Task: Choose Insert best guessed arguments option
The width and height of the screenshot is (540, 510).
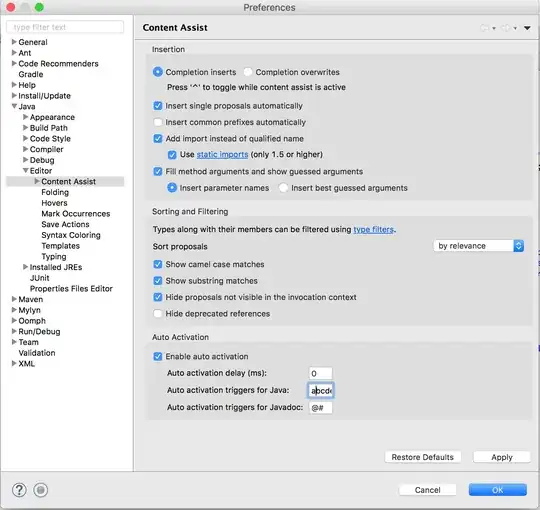Action: coord(283,188)
